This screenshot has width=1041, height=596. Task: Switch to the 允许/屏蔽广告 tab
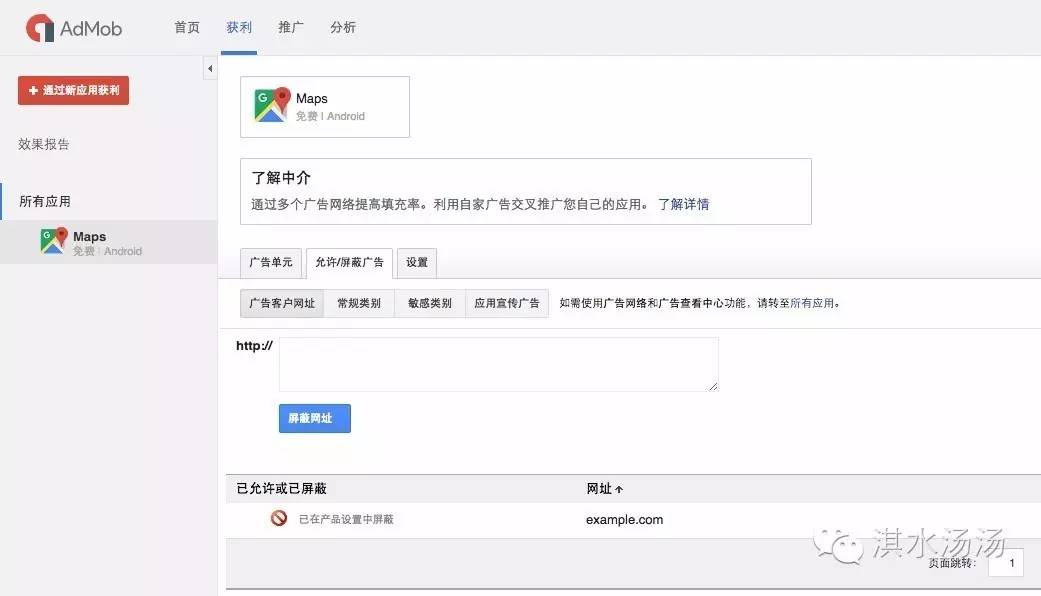pos(349,263)
